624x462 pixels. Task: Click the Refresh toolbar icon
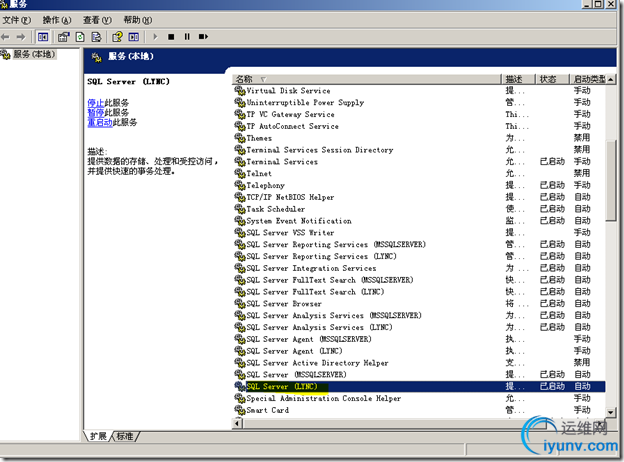click(80, 37)
